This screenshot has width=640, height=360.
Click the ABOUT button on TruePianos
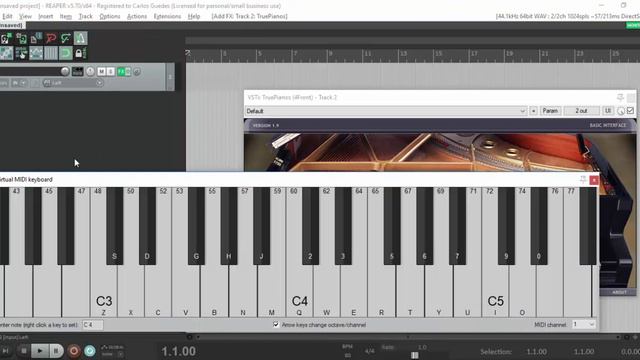tap(619, 292)
